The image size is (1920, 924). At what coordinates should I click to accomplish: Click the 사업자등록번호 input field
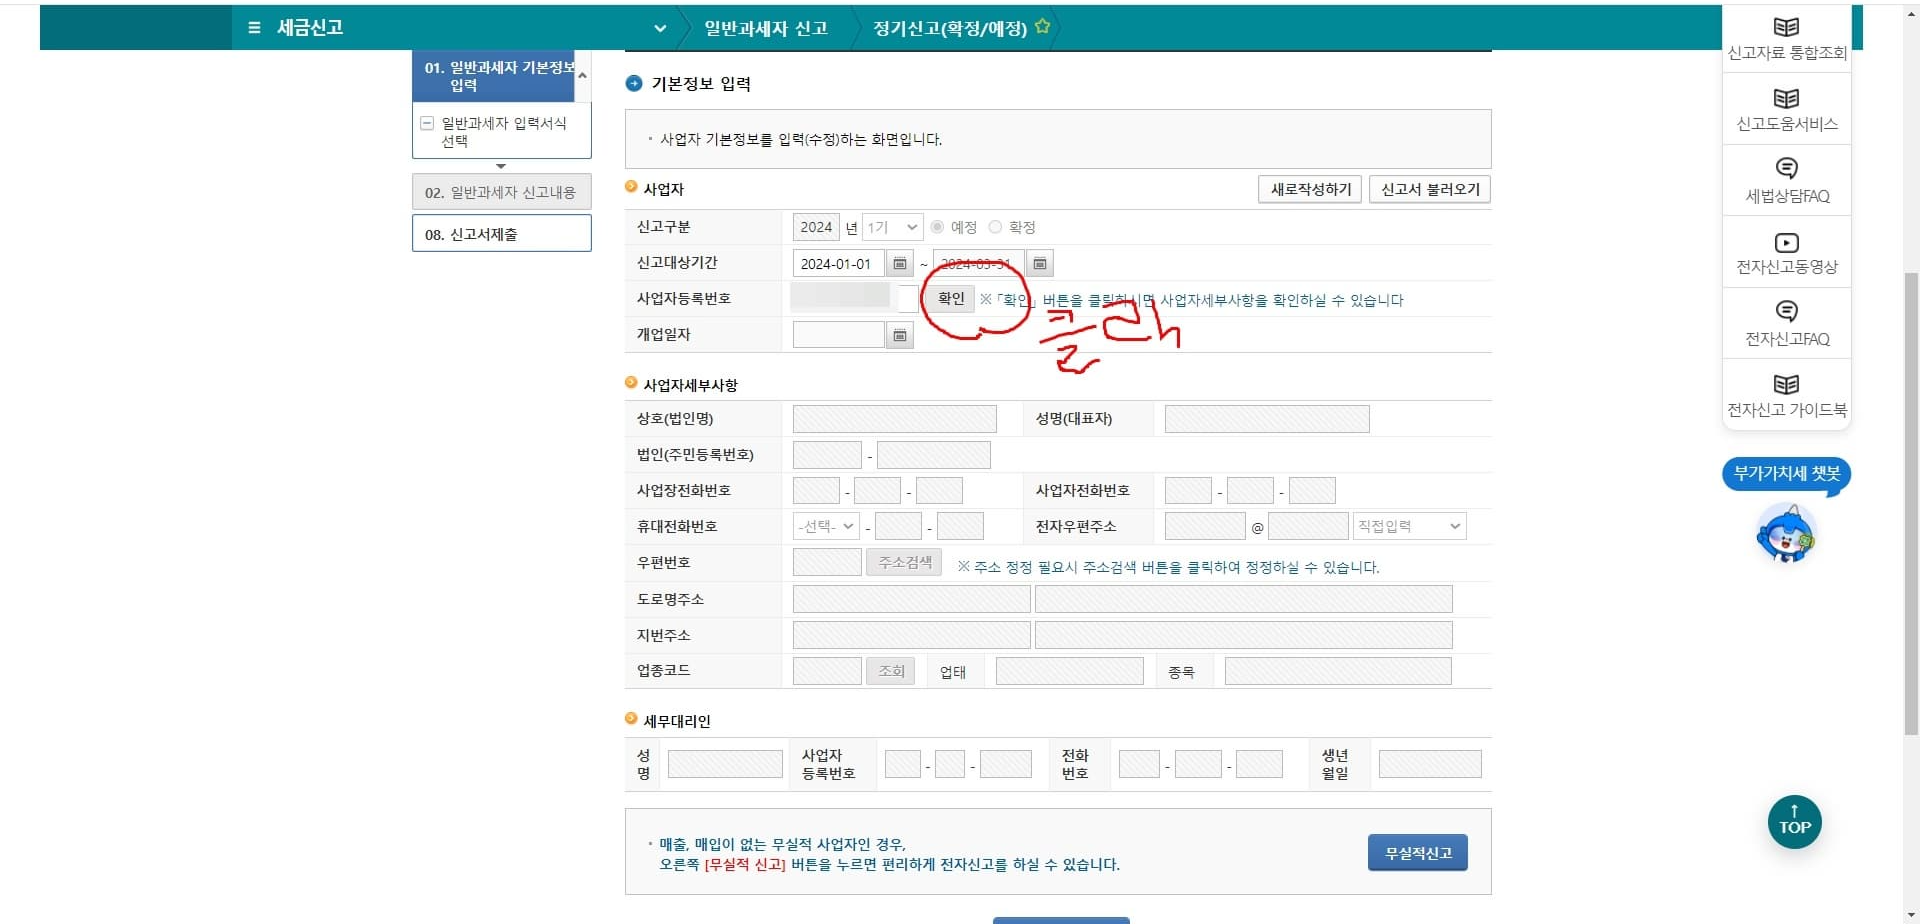(x=845, y=297)
